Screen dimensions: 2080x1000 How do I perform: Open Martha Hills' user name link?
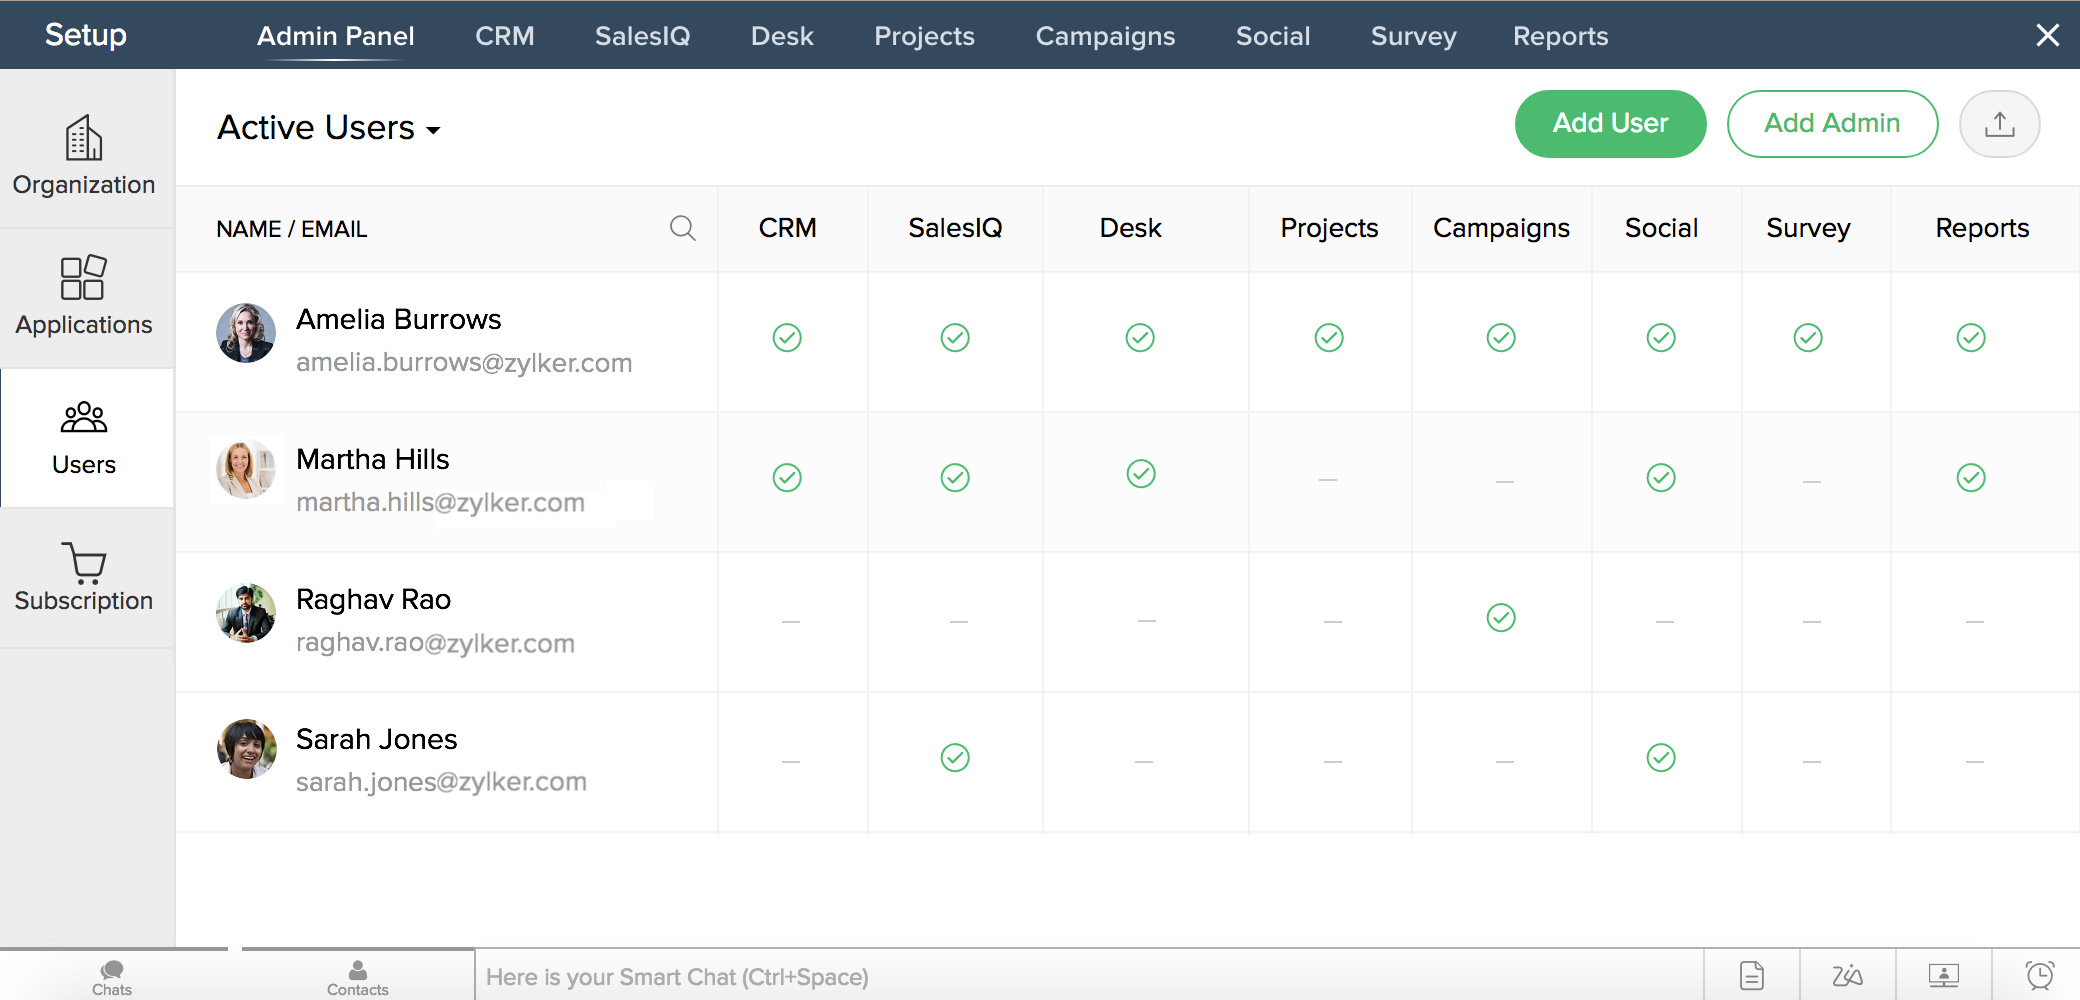click(x=372, y=459)
